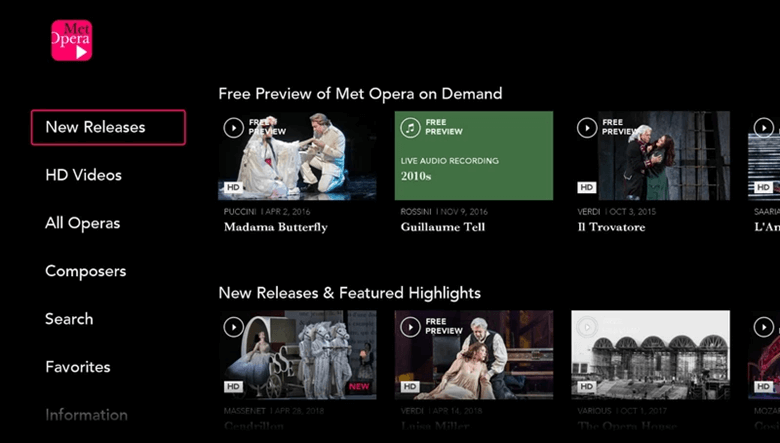Click HD badge on Madama Butterfly thumbnail

233,187
